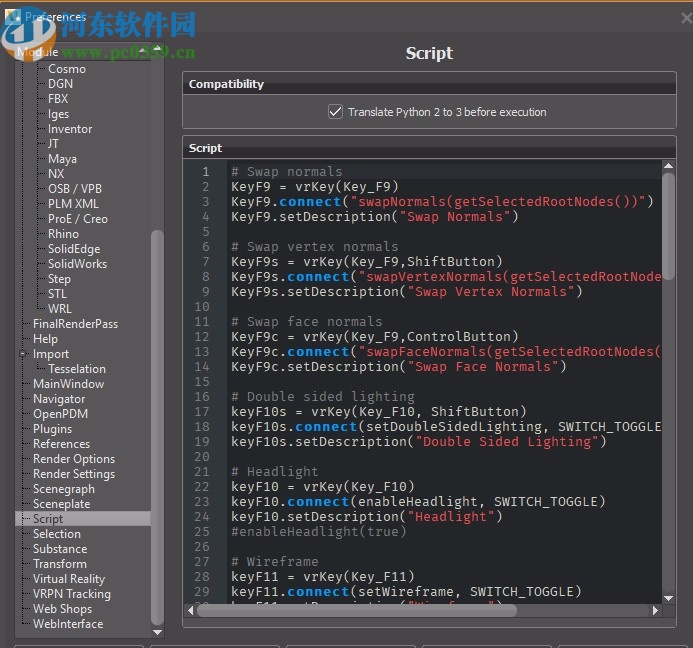Image resolution: width=693 pixels, height=648 pixels.
Task: Select the Tesselation sub-item under Import
Action: coord(76,369)
